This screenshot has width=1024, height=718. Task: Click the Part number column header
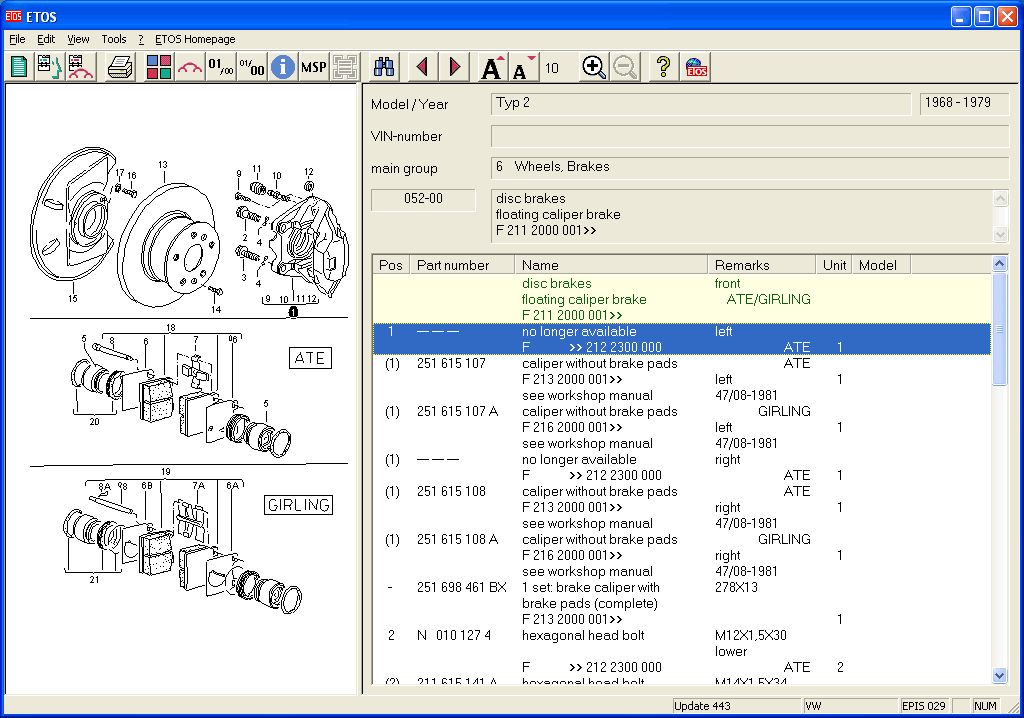tap(462, 265)
